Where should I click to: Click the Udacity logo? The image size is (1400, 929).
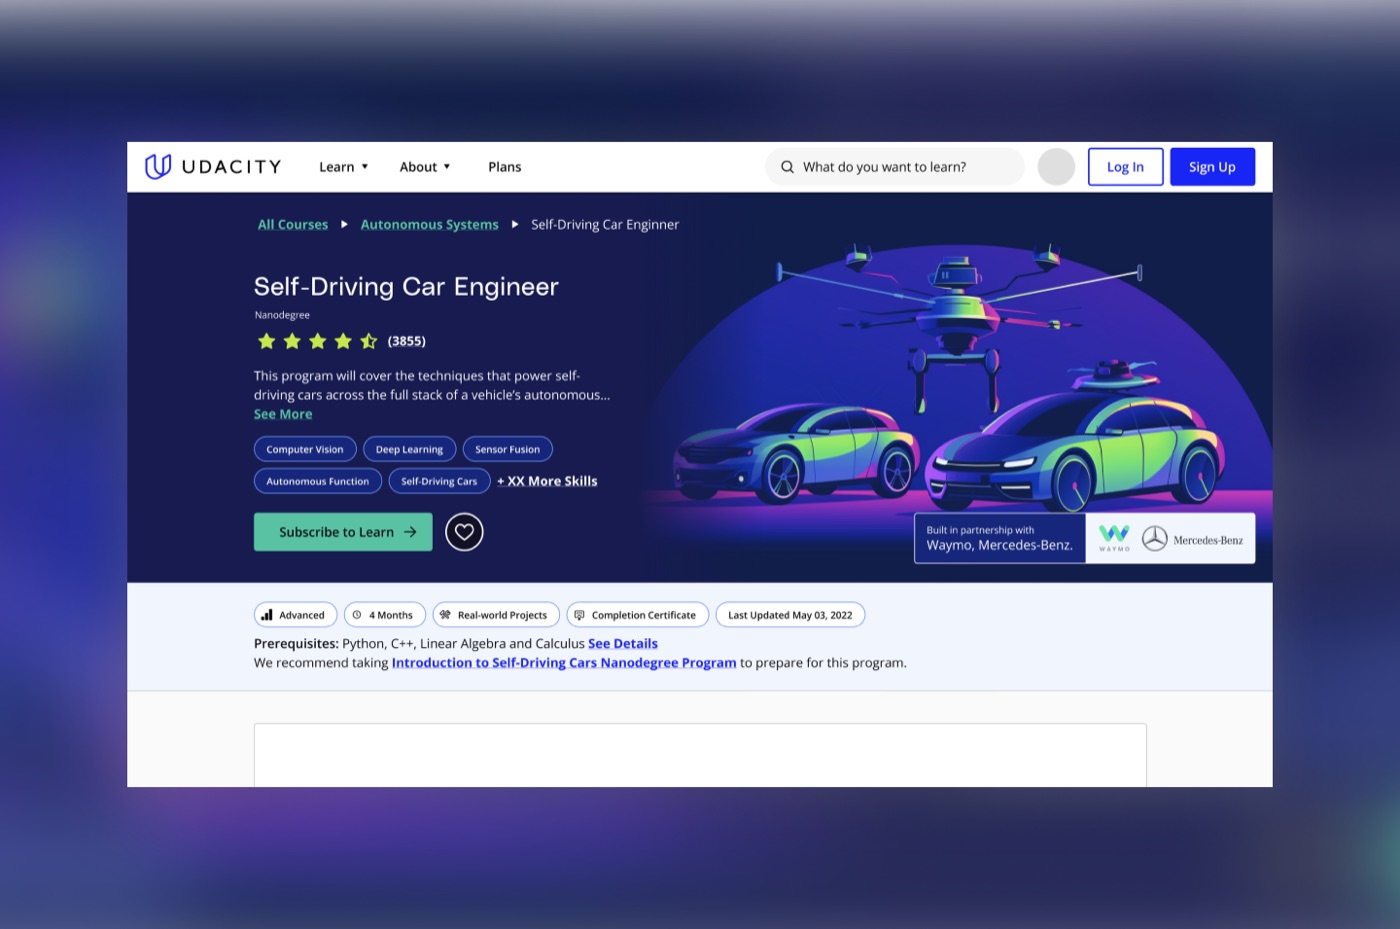click(213, 167)
